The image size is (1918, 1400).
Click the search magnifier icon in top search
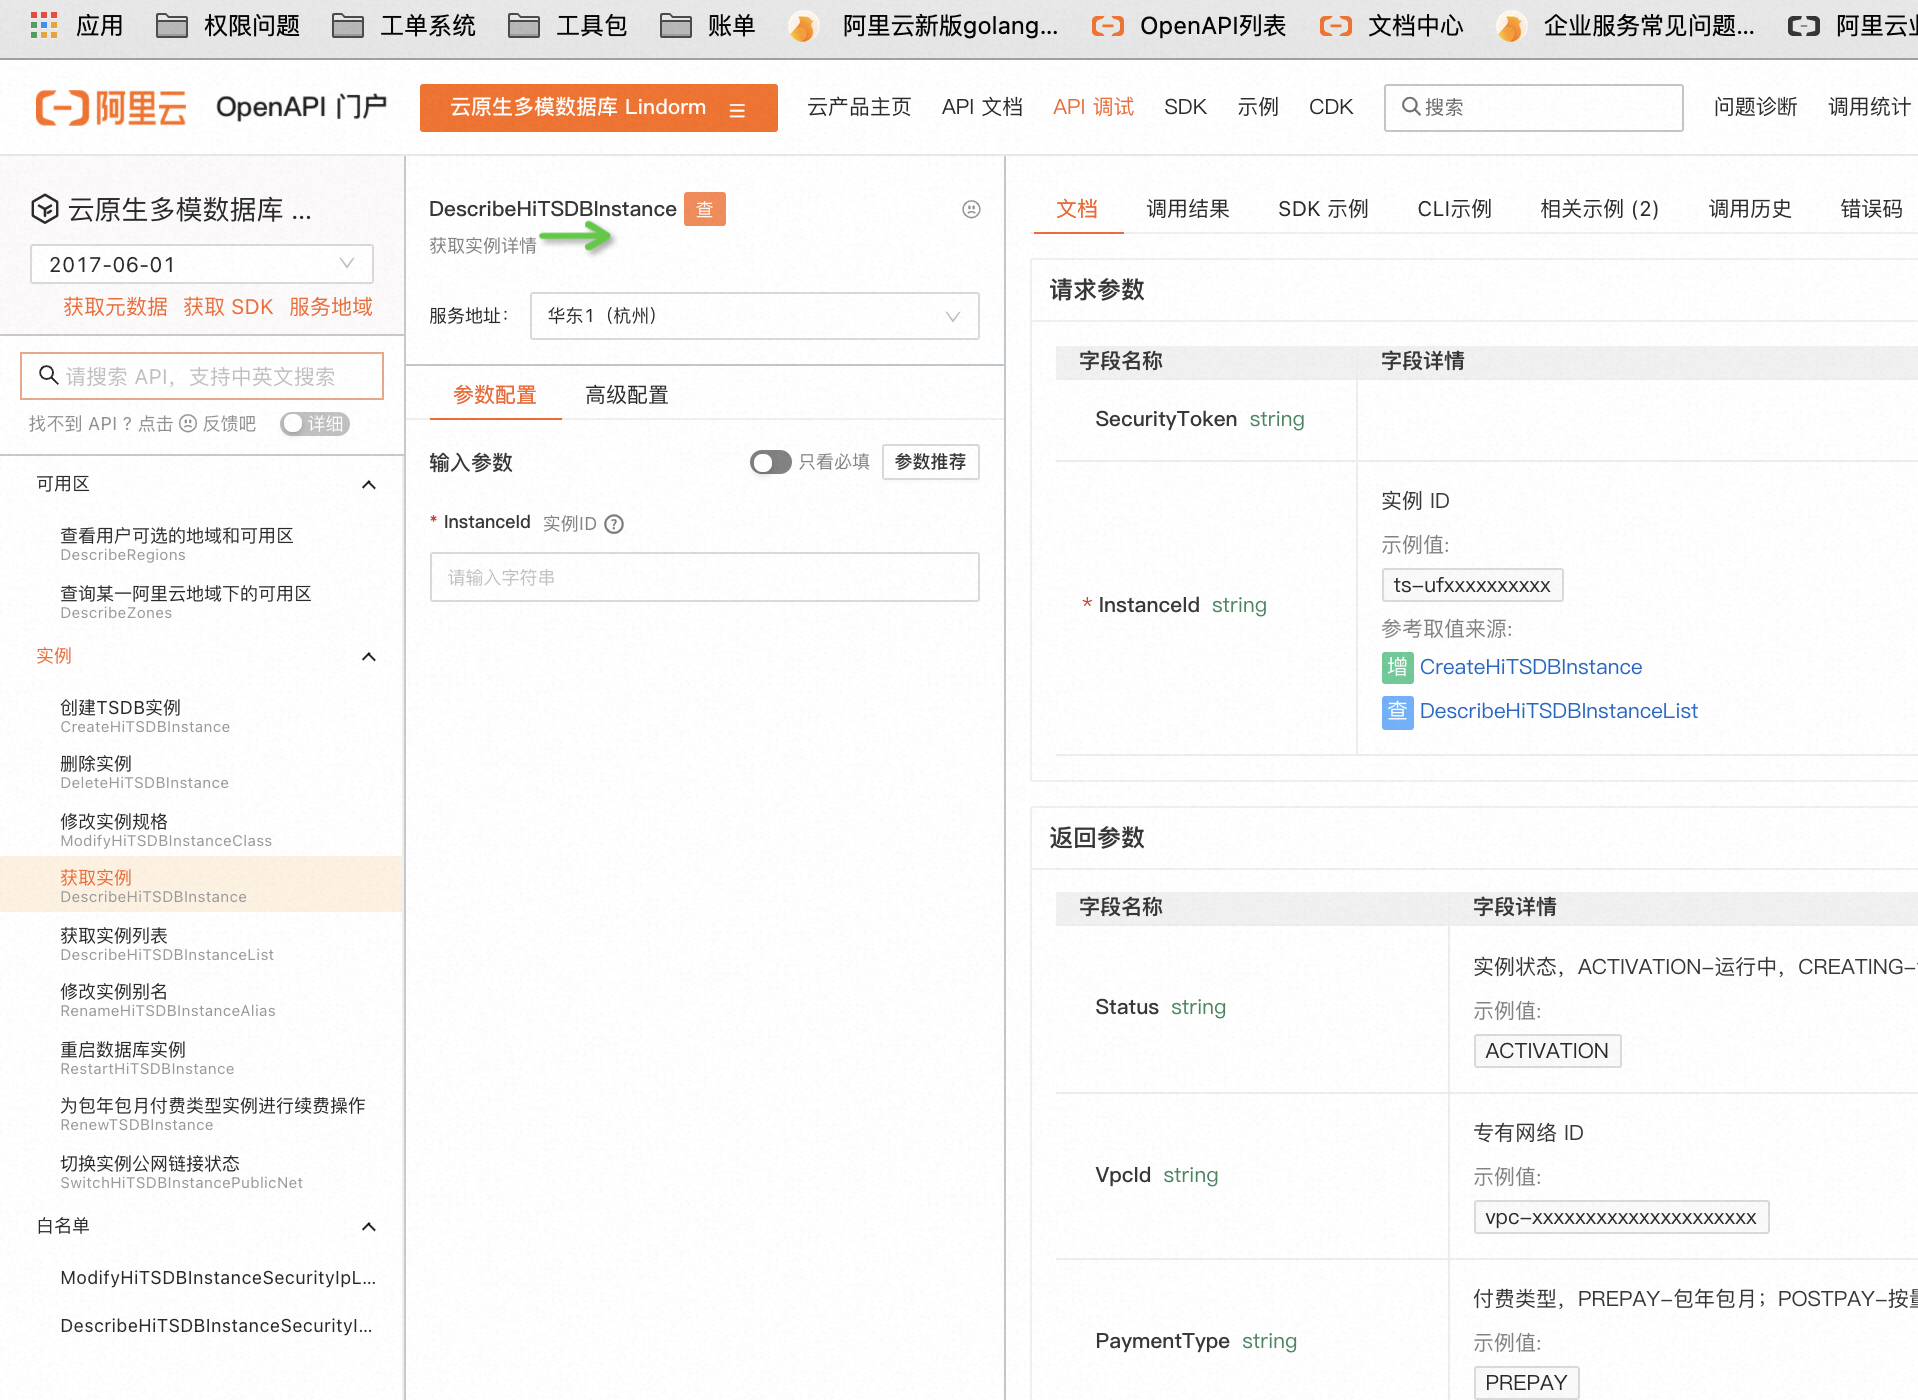coord(1411,106)
